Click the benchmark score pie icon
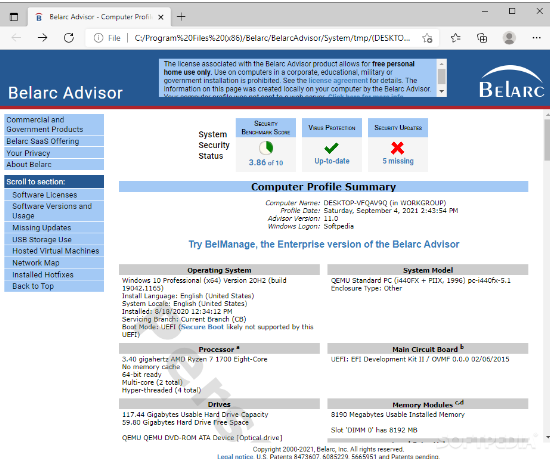The height and width of the screenshot is (459, 550). pyautogui.click(x=266, y=148)
